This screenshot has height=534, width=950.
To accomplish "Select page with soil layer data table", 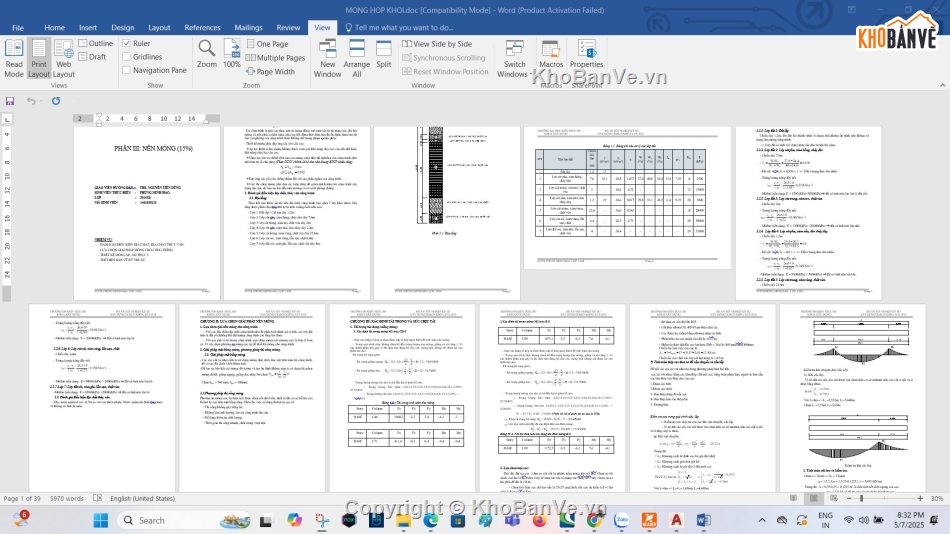I will pos(627,198).
